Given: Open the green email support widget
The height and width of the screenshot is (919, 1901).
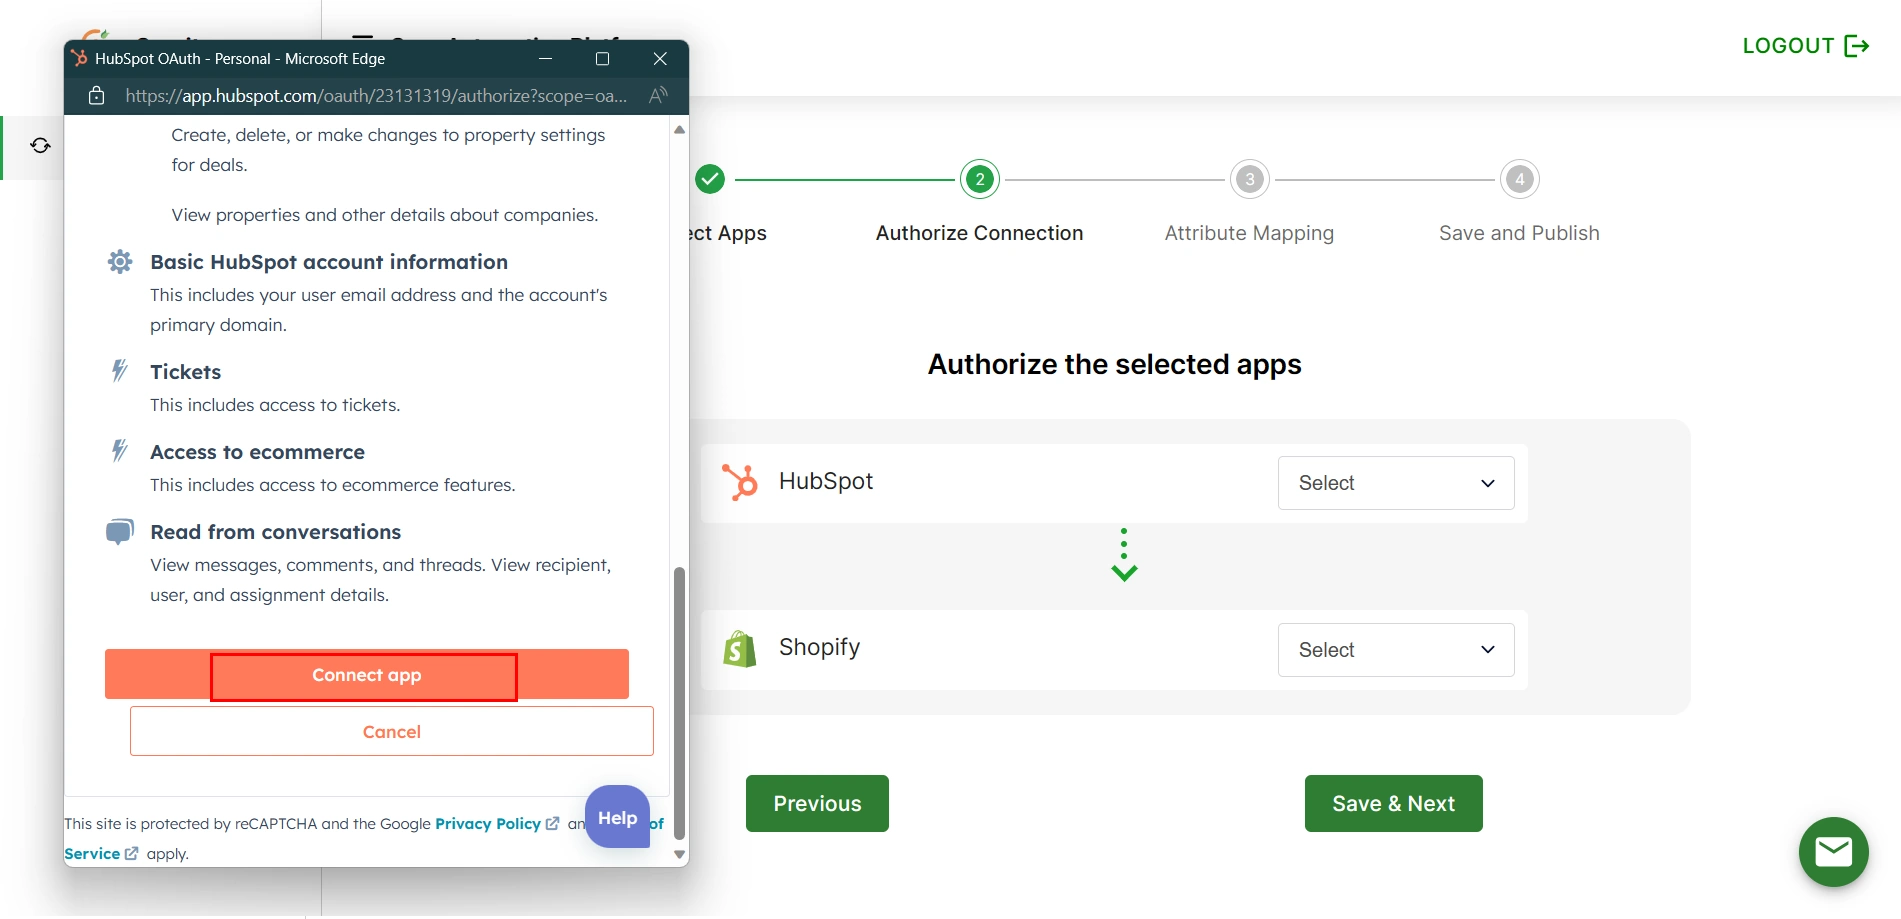Looking at the screenshot, I should click(1833, 851).
